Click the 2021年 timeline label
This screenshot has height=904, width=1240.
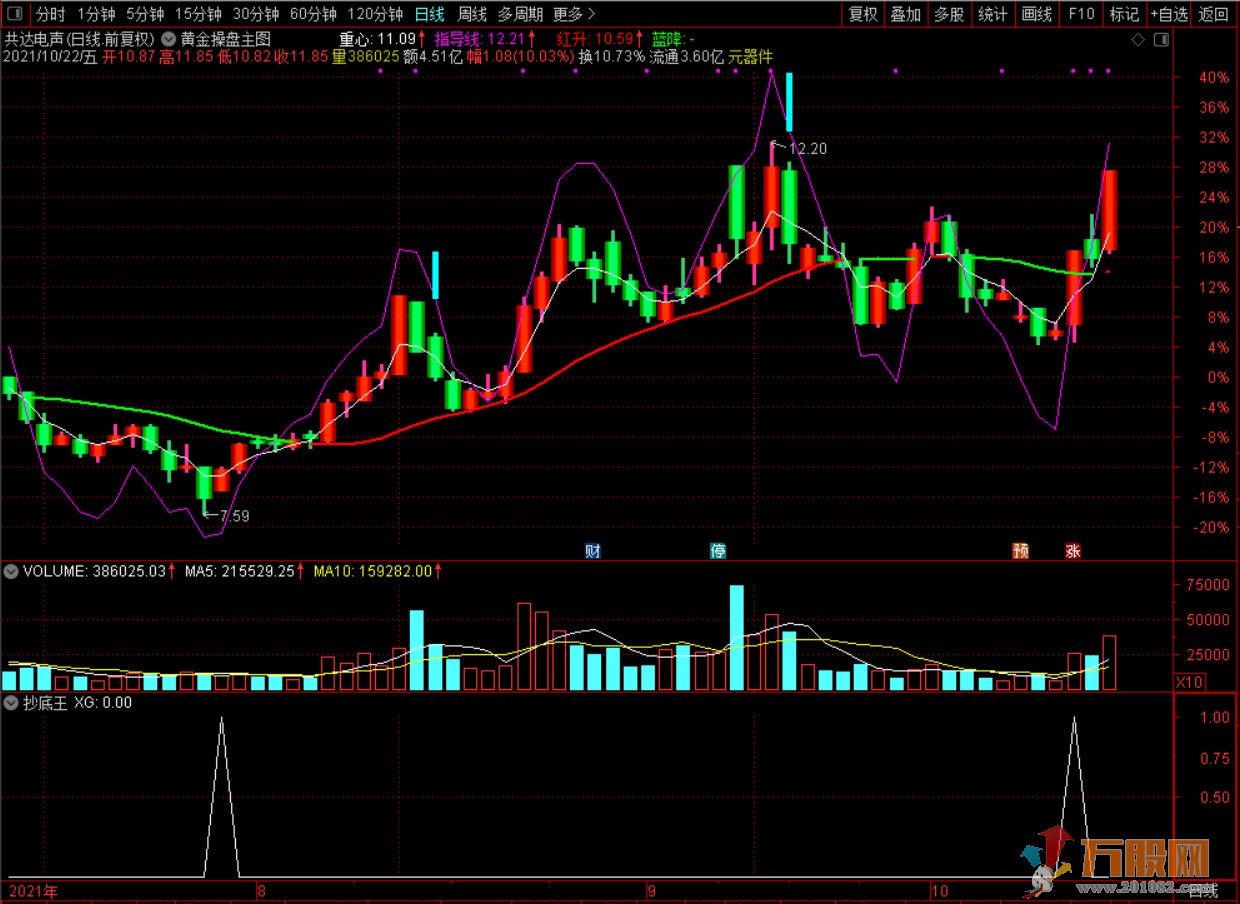coord(35,890)
